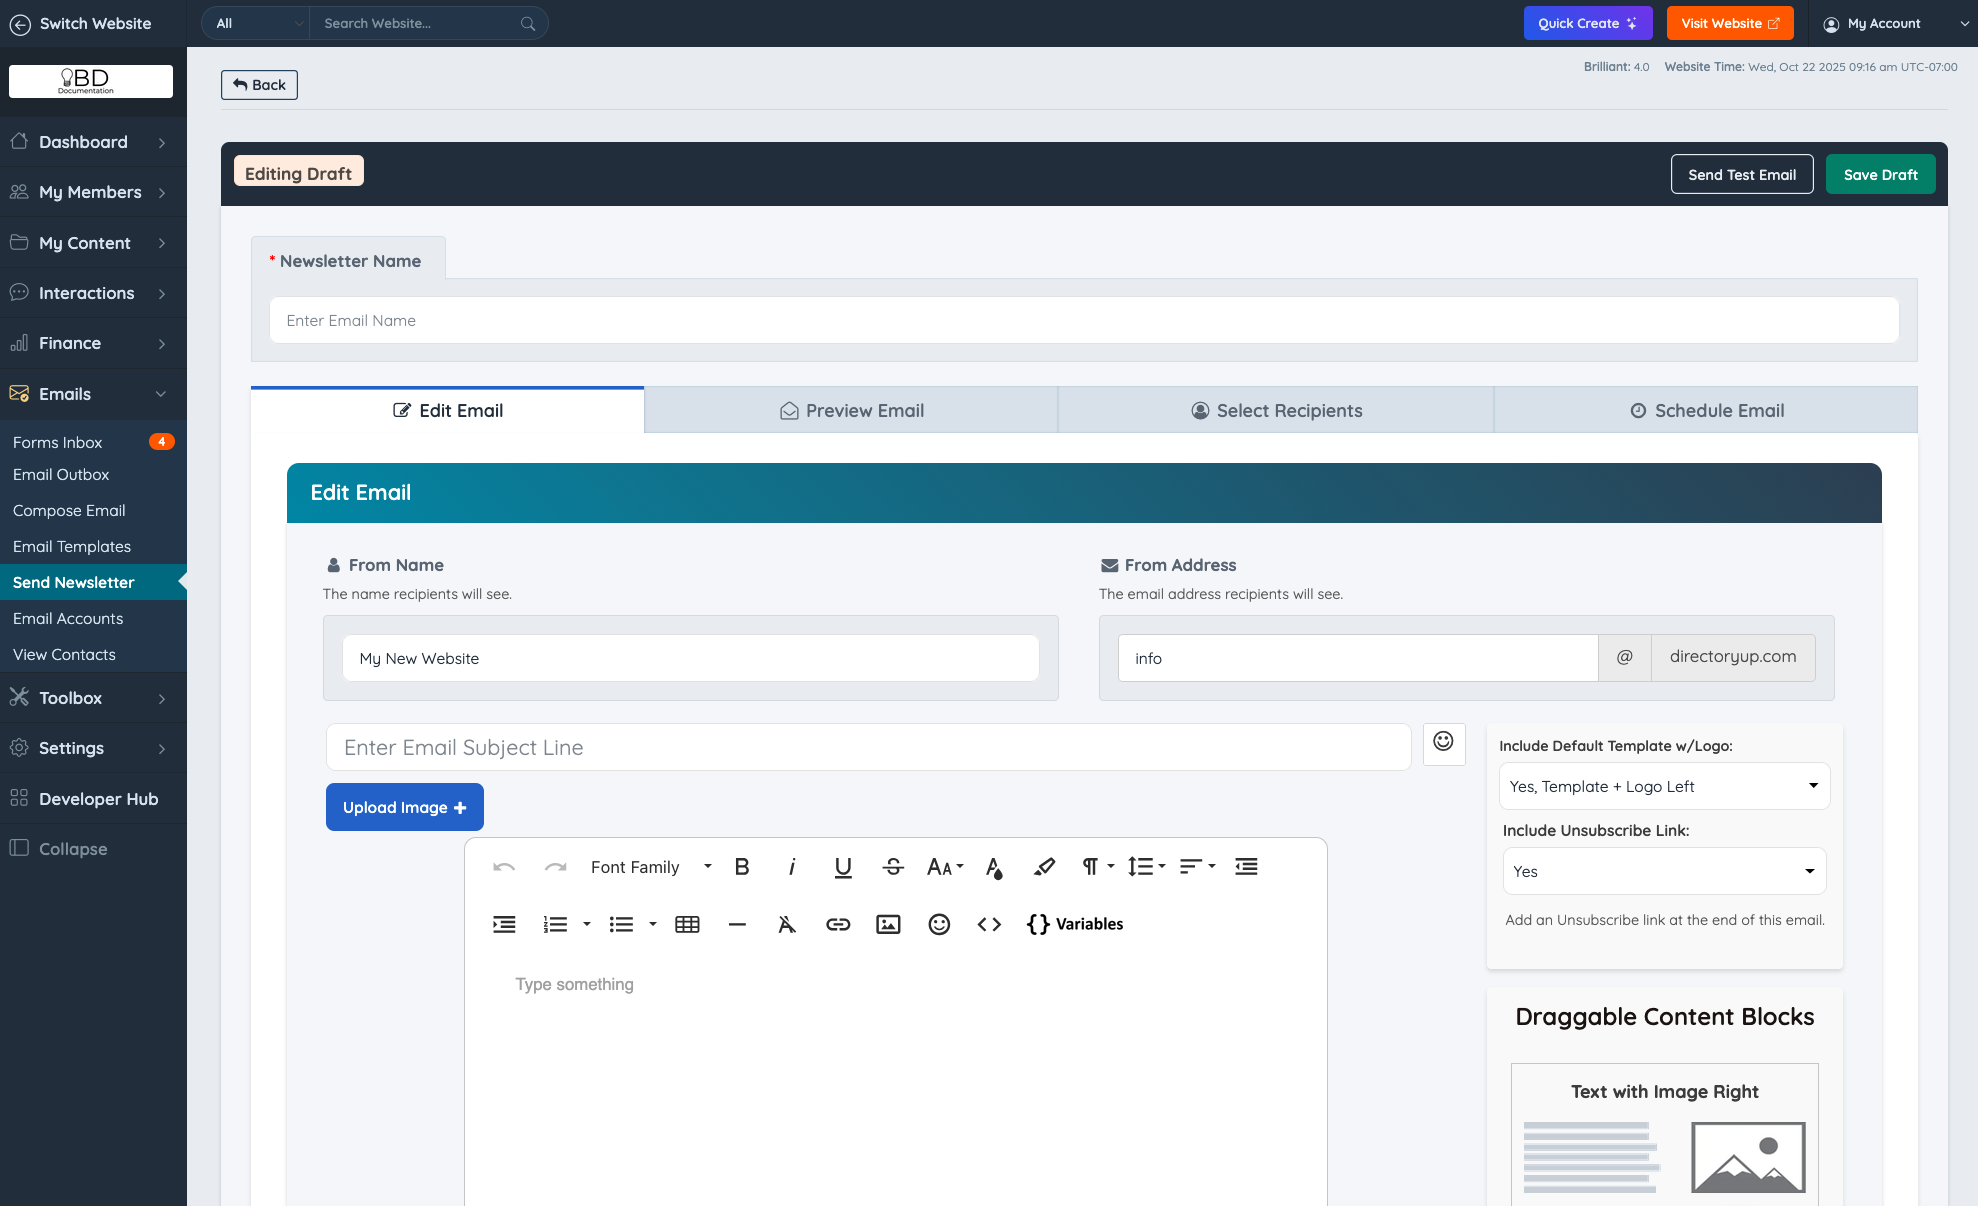Click the Newsletter Name input field
The image size is (1978, 1206).
point(1084,321)
